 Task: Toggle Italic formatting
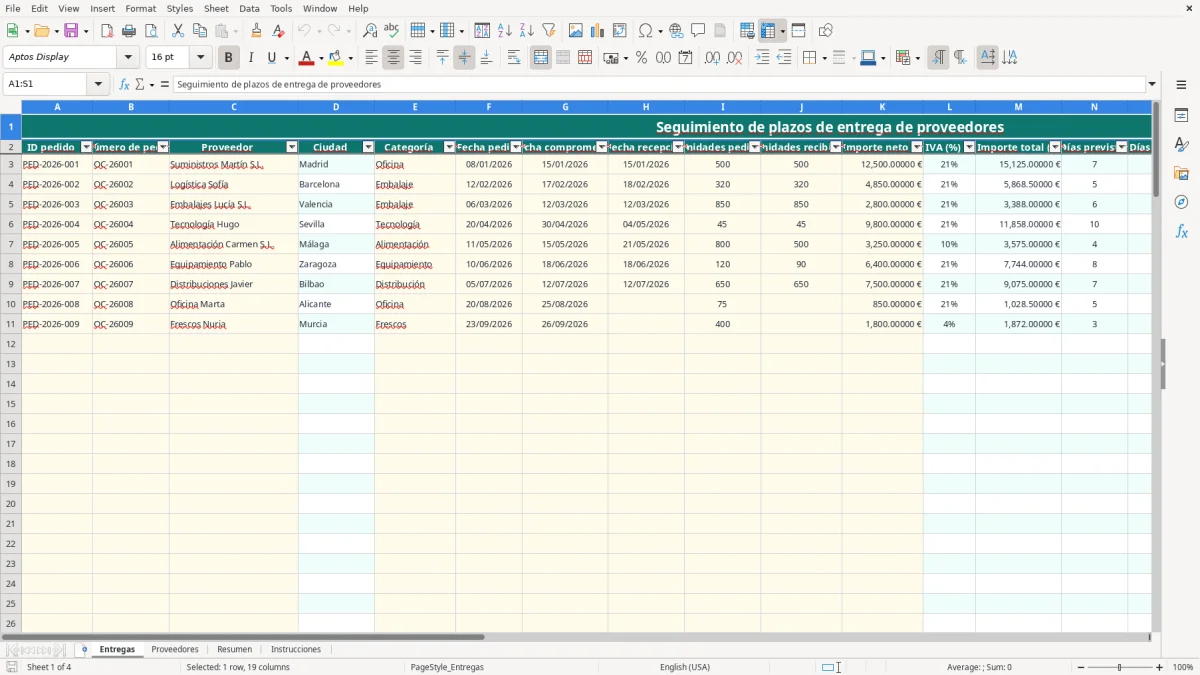tap(250, 58)
